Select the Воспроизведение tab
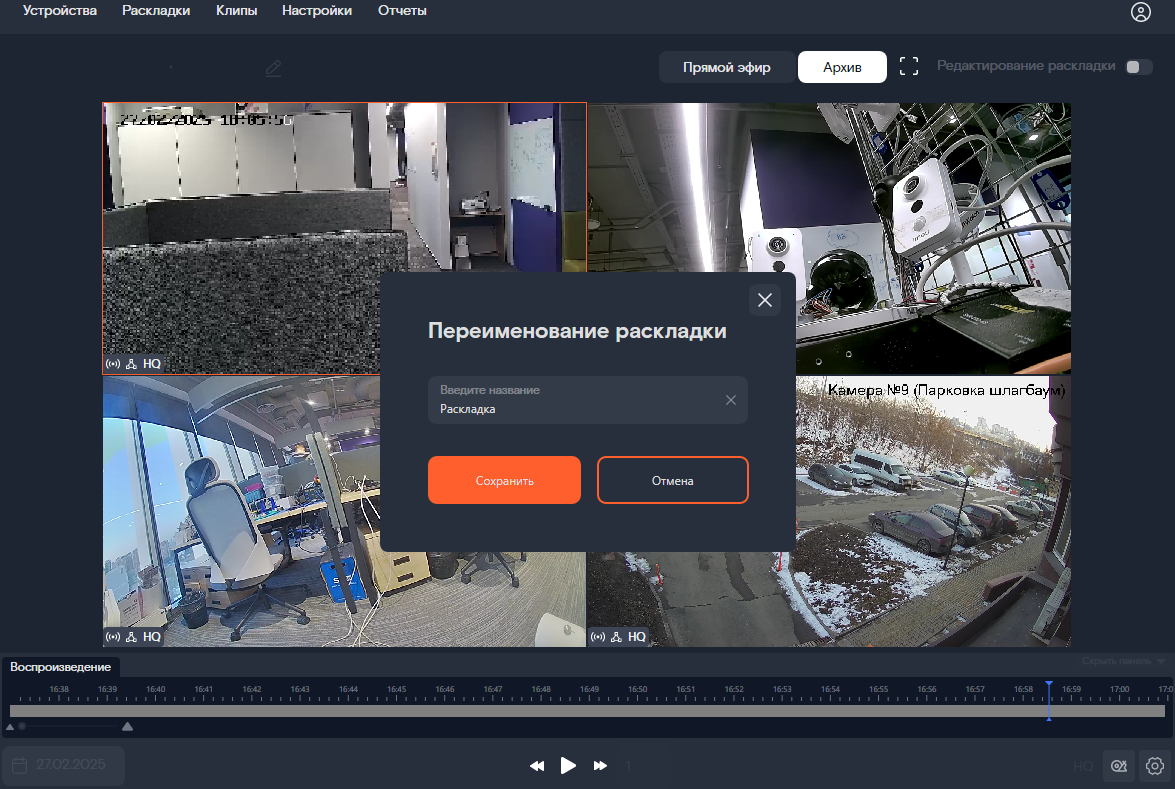This screenshot has height=789, width=1175. click(x=61, y=667)
